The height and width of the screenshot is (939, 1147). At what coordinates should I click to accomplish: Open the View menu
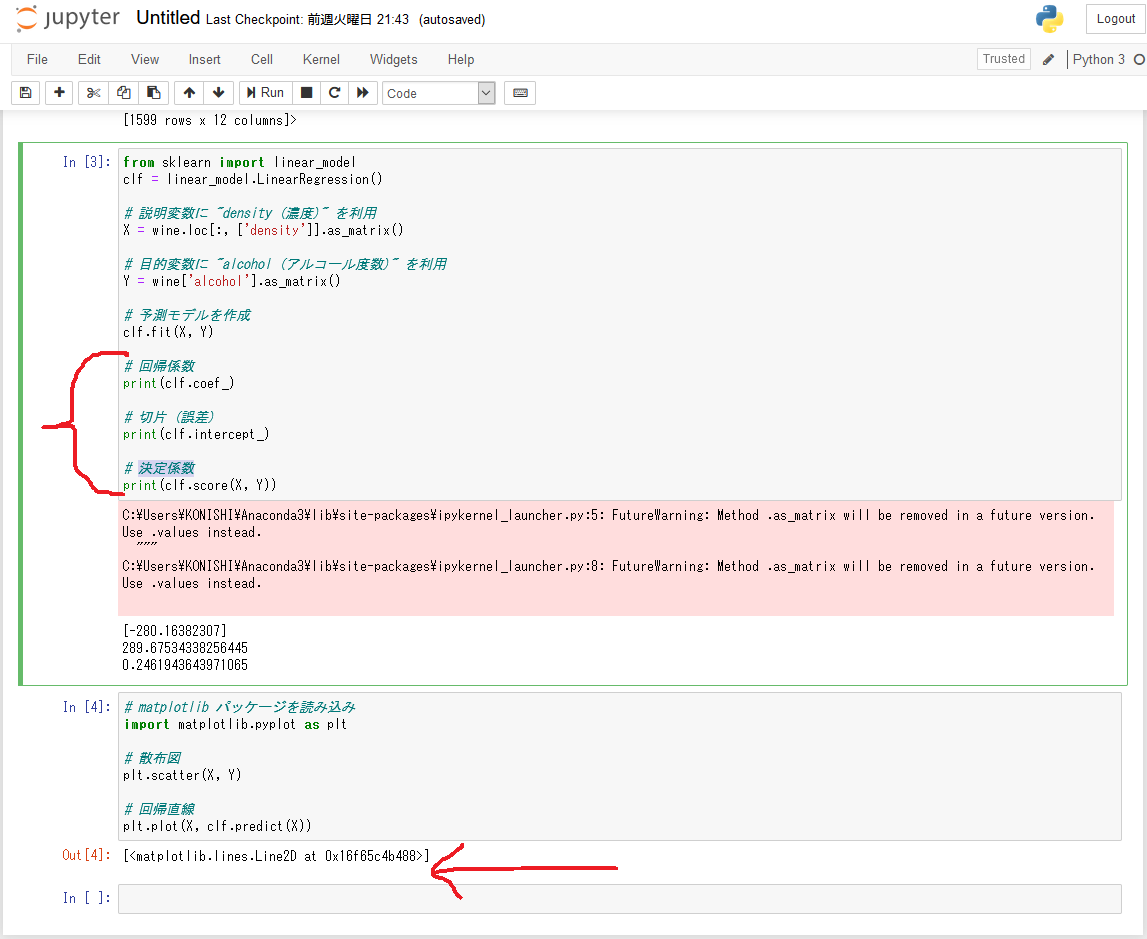(x=145, y=59)
